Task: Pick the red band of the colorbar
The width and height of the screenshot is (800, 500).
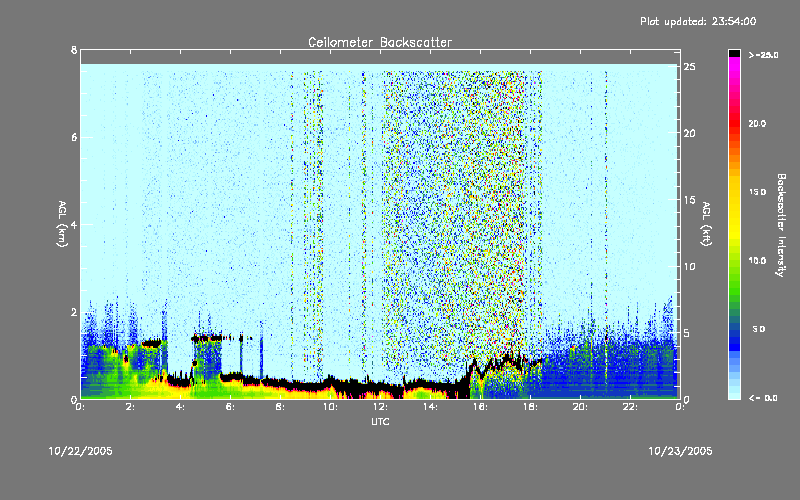Action: [x=734, y=125]
